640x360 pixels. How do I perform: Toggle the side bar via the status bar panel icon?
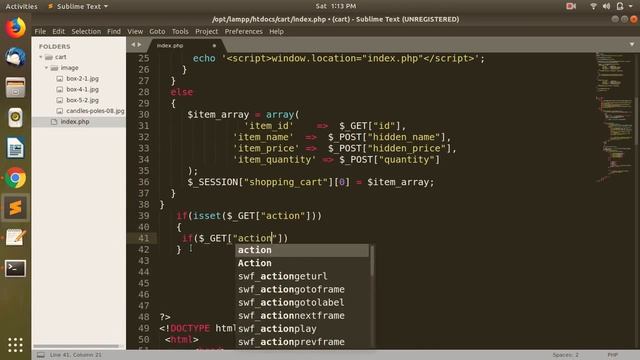pos(40,355)
